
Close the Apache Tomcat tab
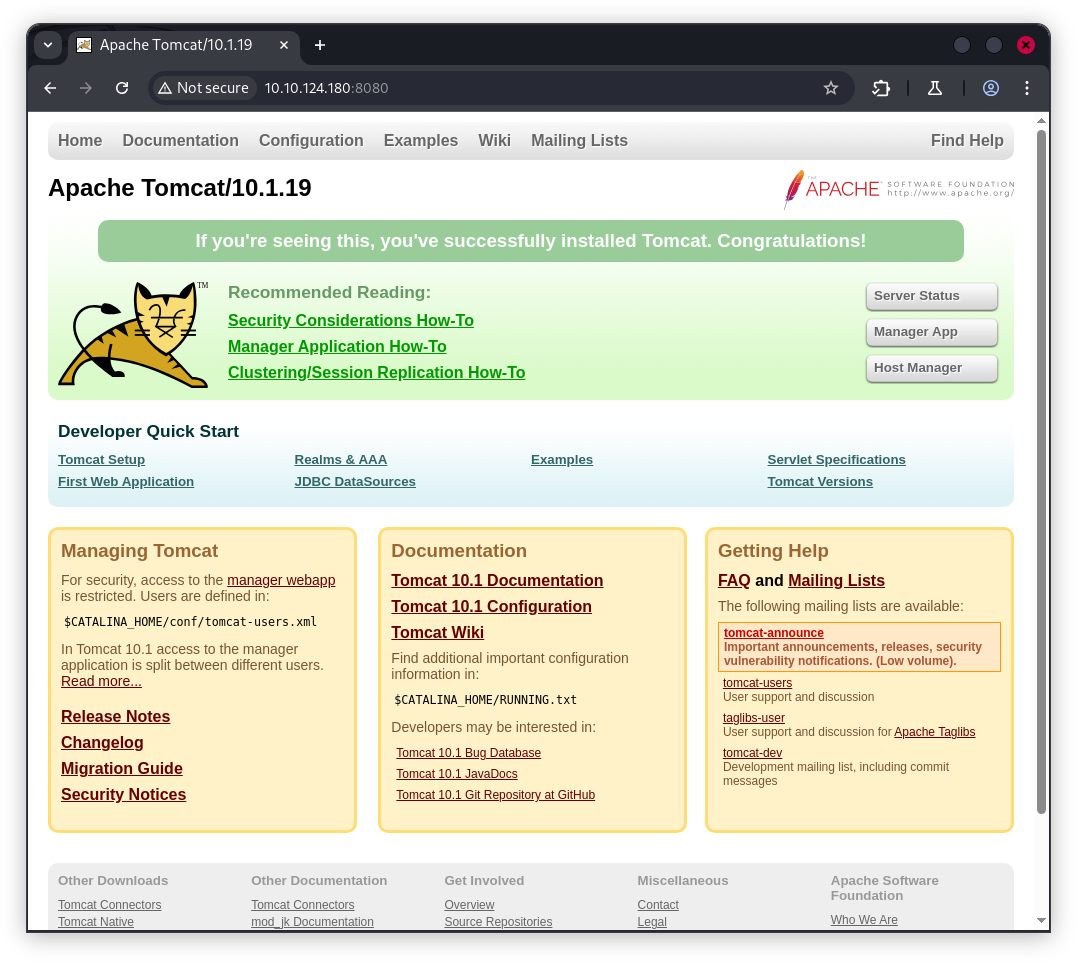(x=284, y=45)
